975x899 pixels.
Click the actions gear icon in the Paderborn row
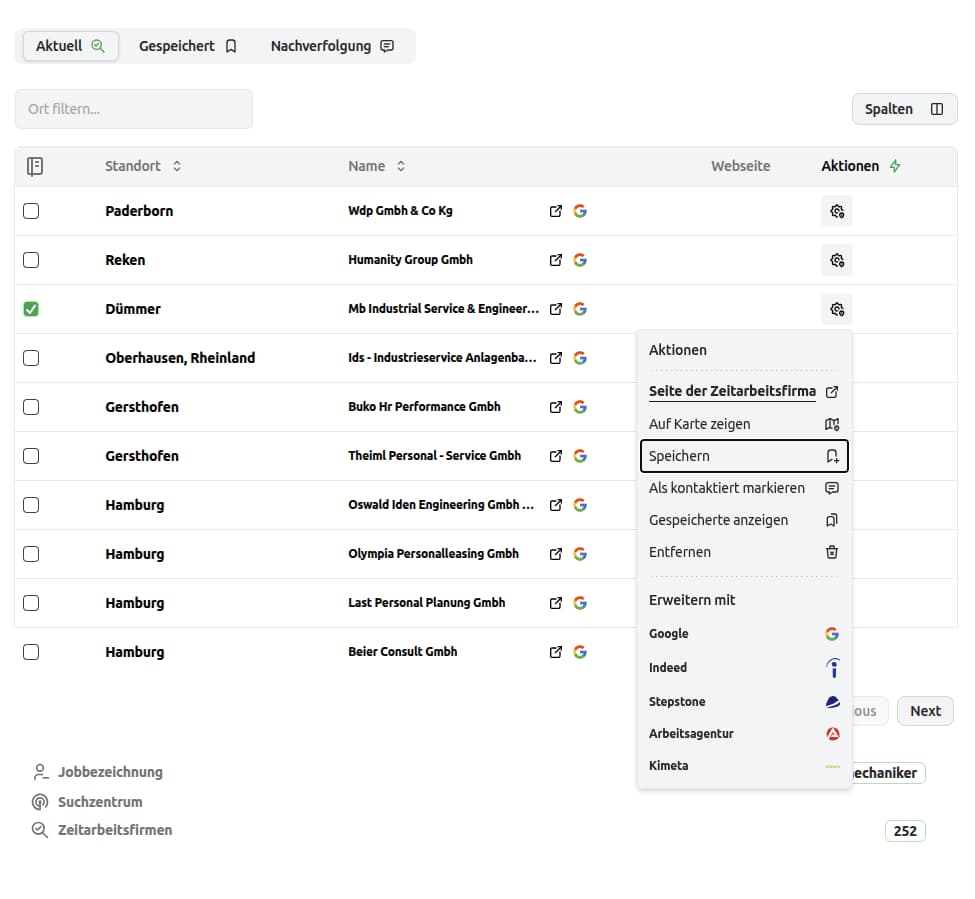pyautogui.click(x=837, y=211)
